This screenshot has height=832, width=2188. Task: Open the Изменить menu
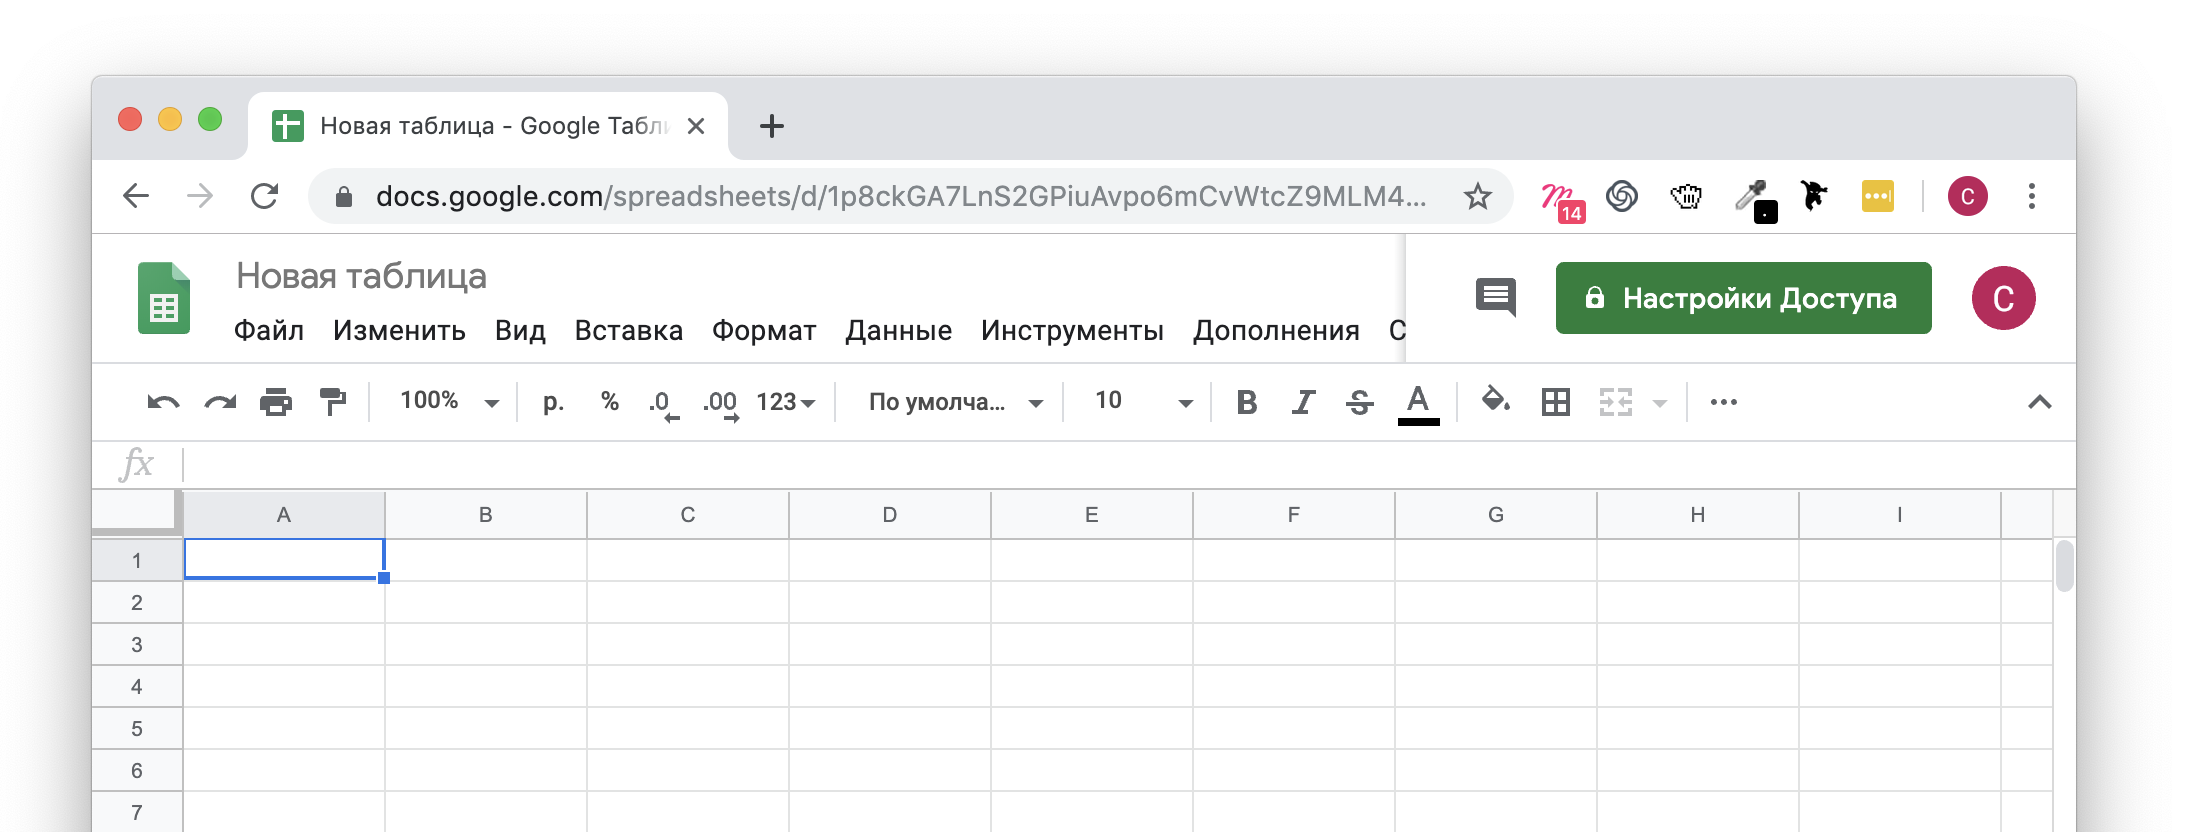click(399, 331)
